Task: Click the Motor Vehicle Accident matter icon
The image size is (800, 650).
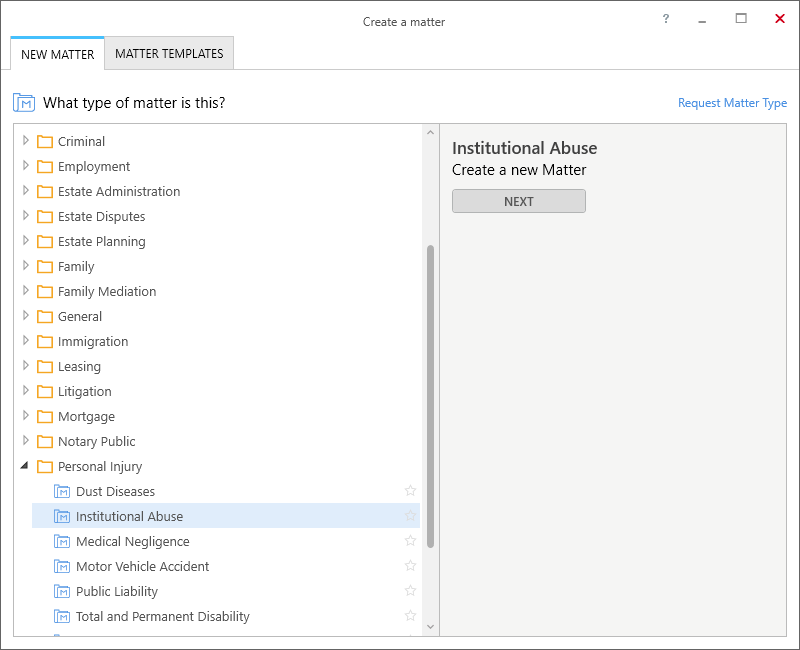Action: tap(62, 566)
